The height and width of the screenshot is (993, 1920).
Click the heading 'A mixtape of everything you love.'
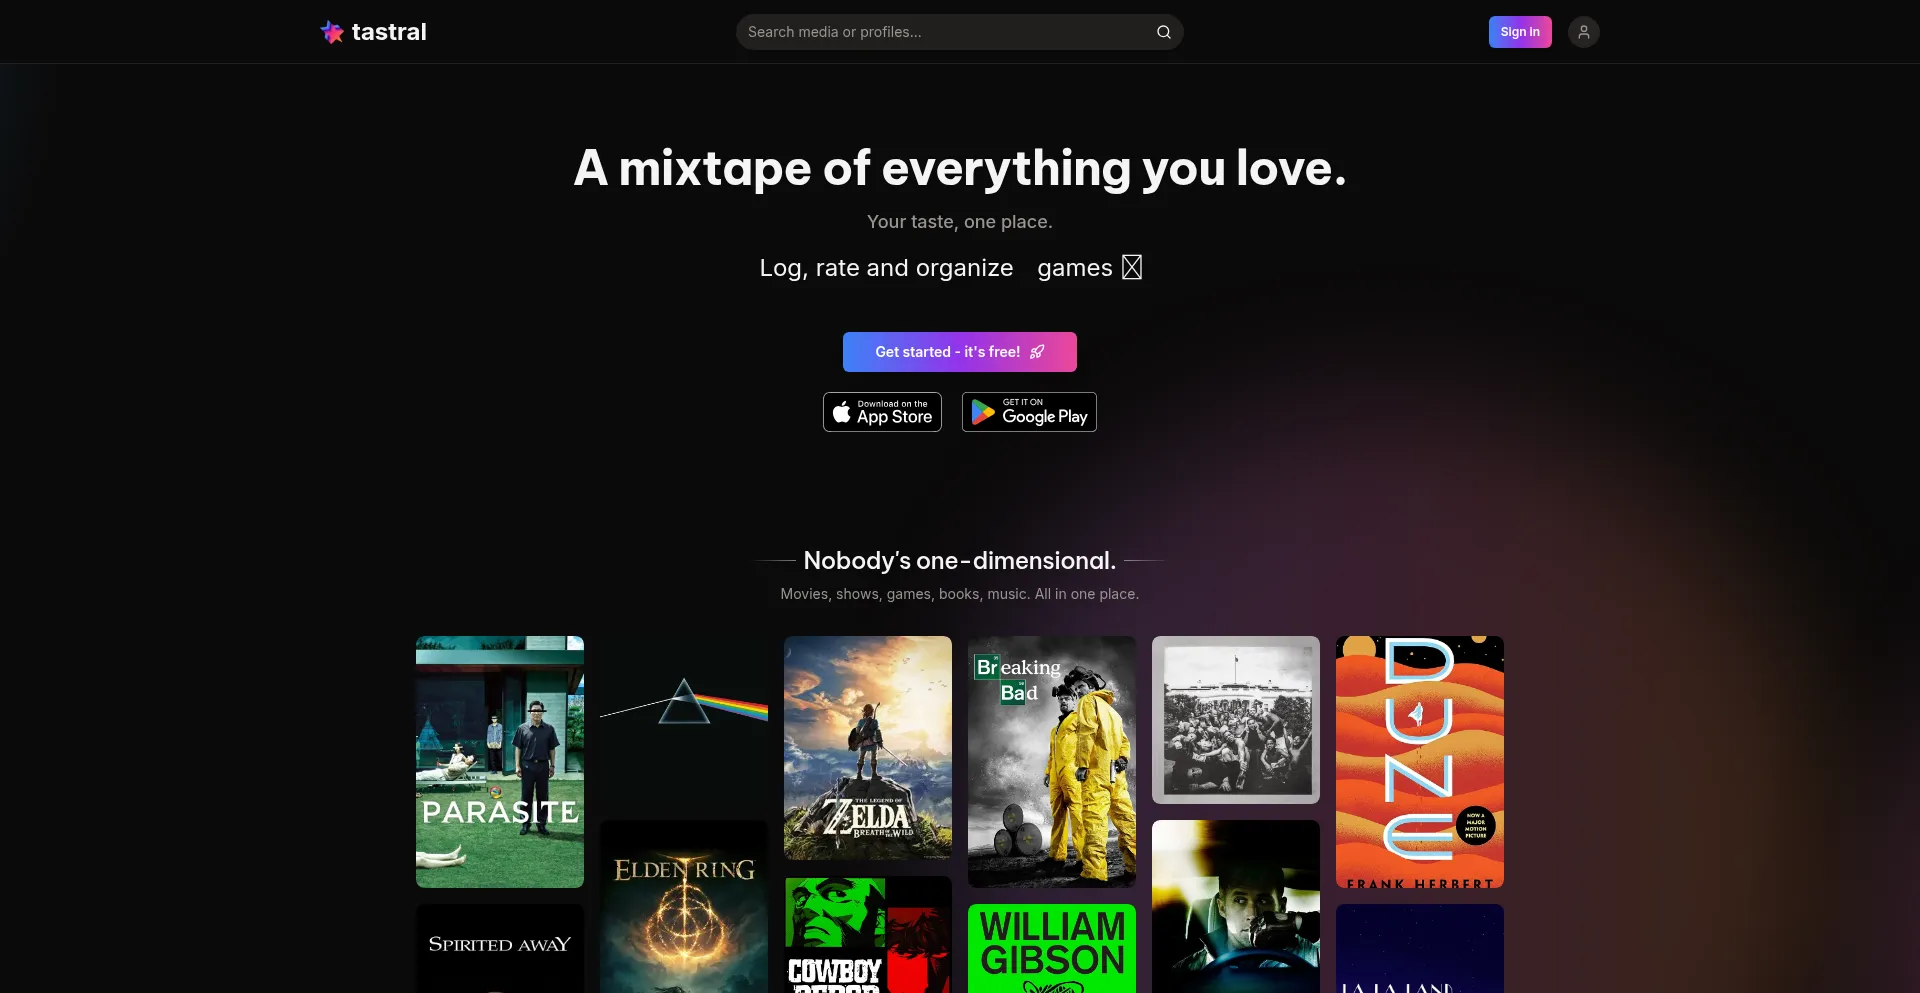pos(960,168)
